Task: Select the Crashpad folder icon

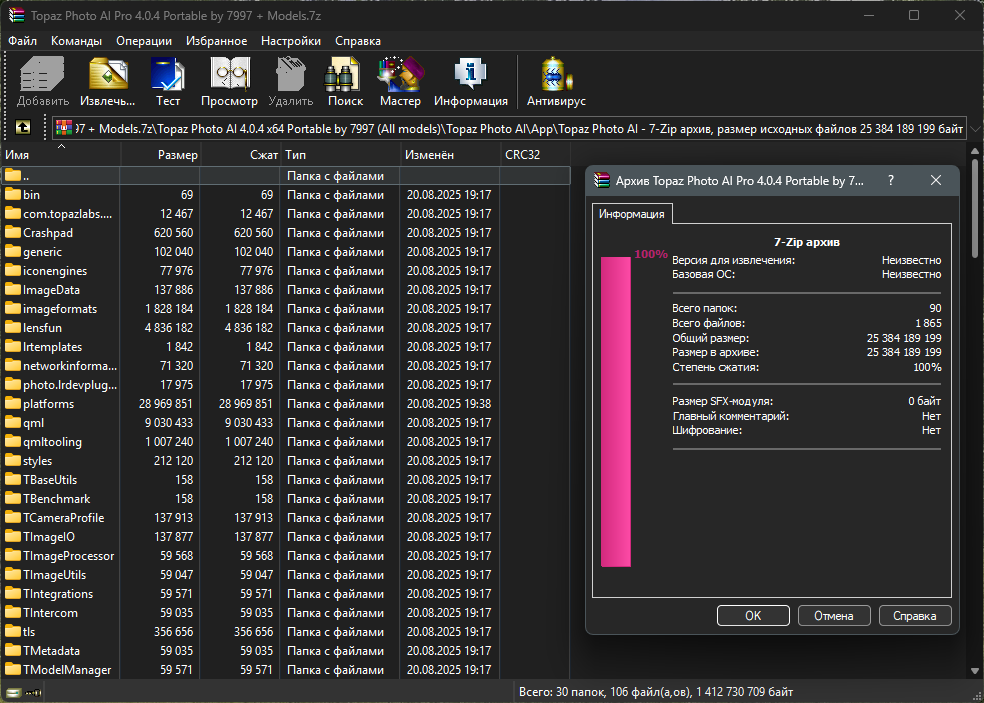Action: click(x=13, y=232)
